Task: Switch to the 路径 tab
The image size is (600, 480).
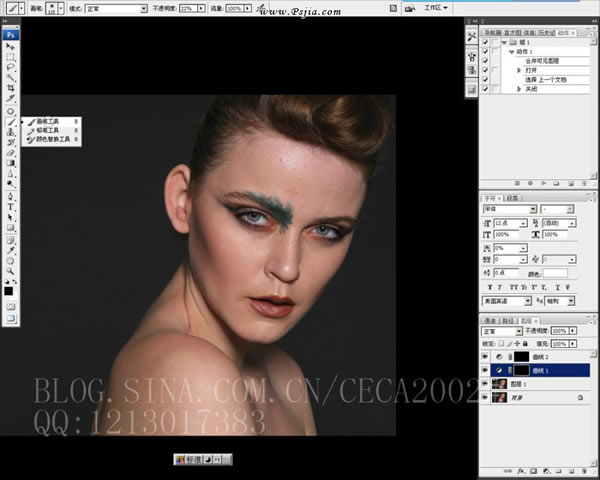Action: point(508,320)
